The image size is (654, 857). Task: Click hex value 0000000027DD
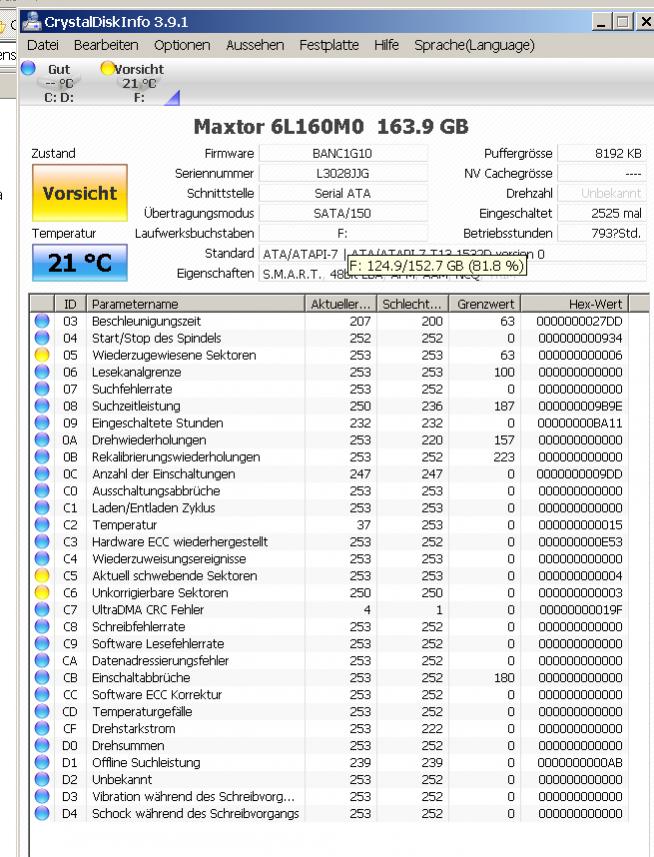pos(579,321)
